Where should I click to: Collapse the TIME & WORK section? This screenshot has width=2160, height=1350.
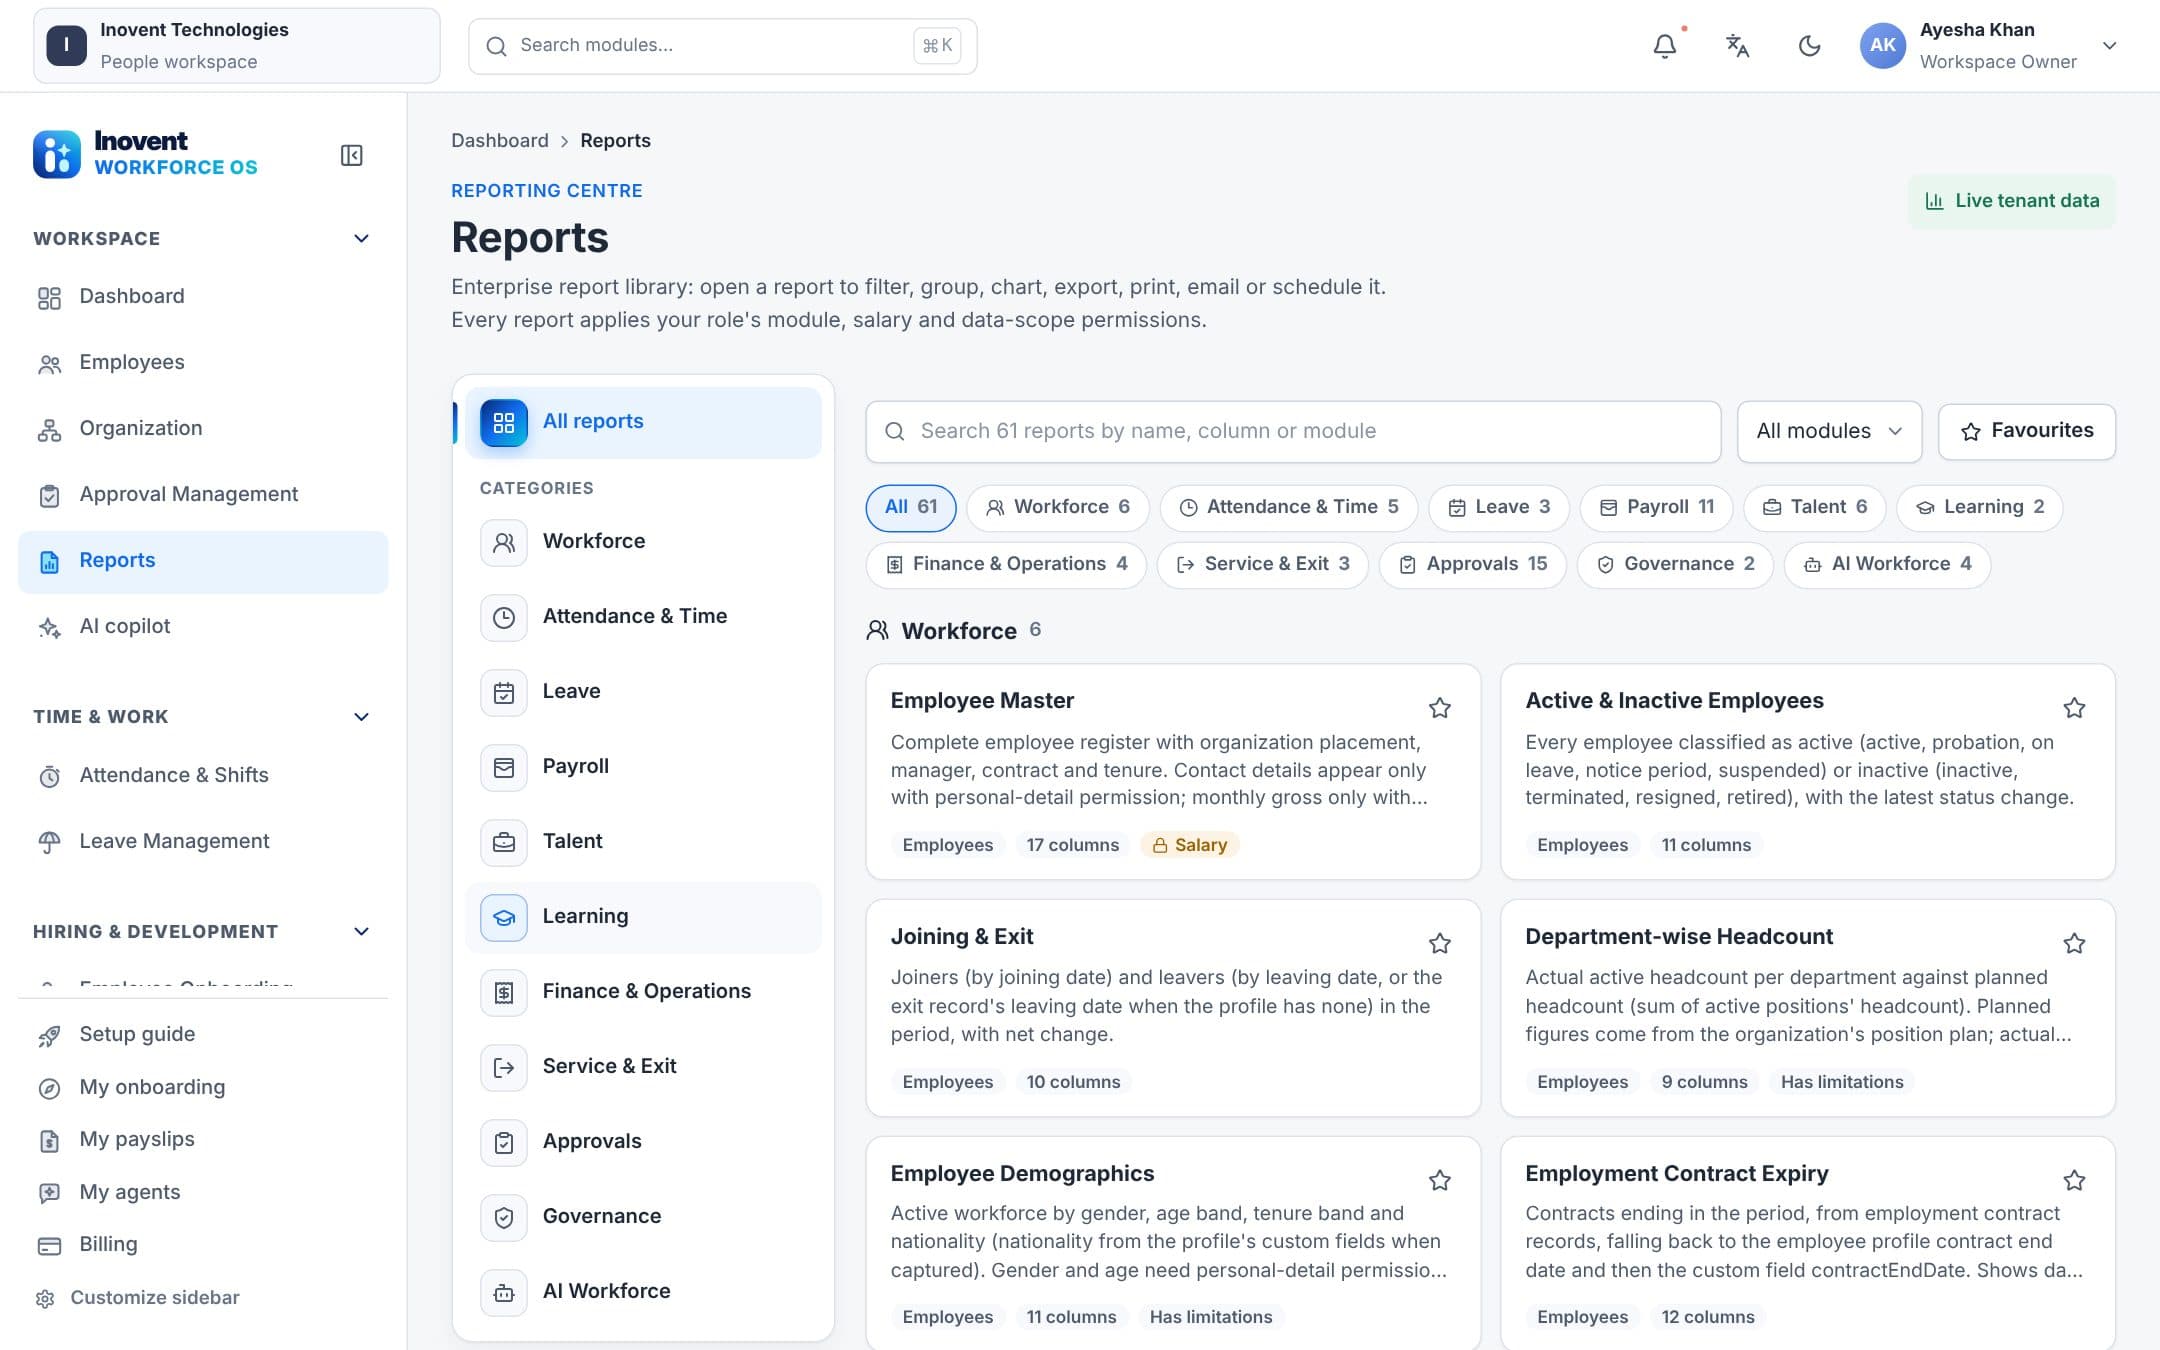point(361,717)
